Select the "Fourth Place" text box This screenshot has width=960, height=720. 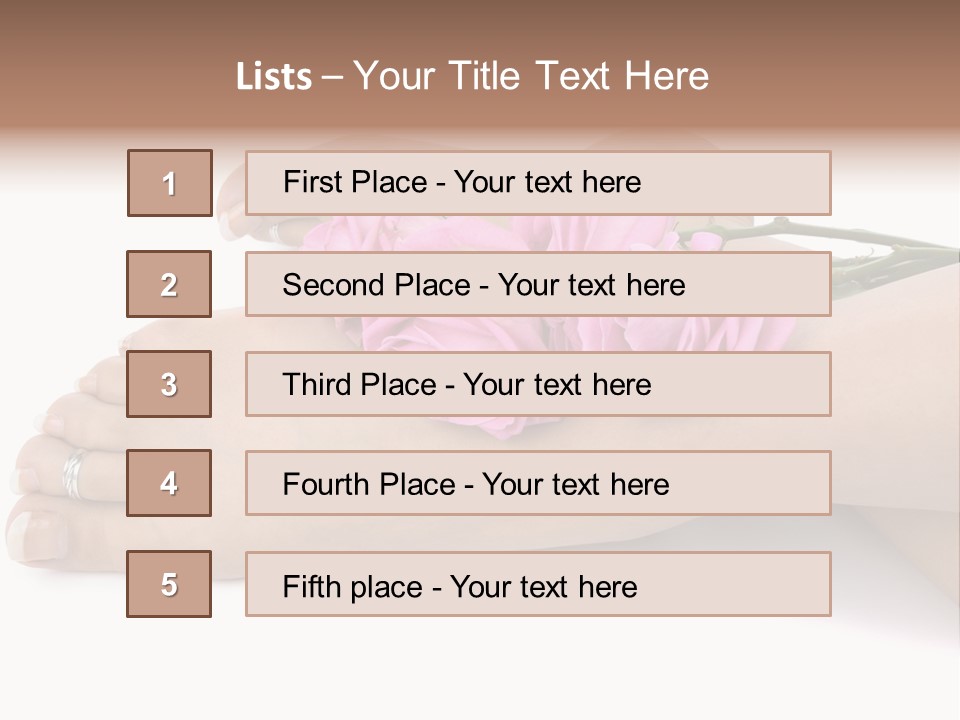click(538, 483)
